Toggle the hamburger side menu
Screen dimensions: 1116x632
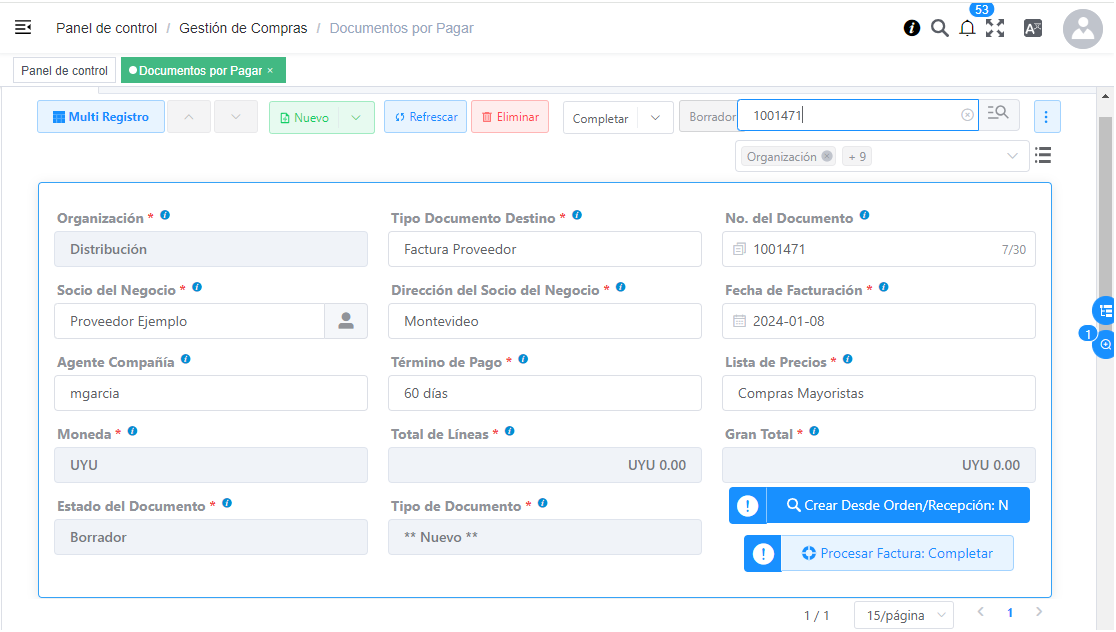click(x=23, y=28)
